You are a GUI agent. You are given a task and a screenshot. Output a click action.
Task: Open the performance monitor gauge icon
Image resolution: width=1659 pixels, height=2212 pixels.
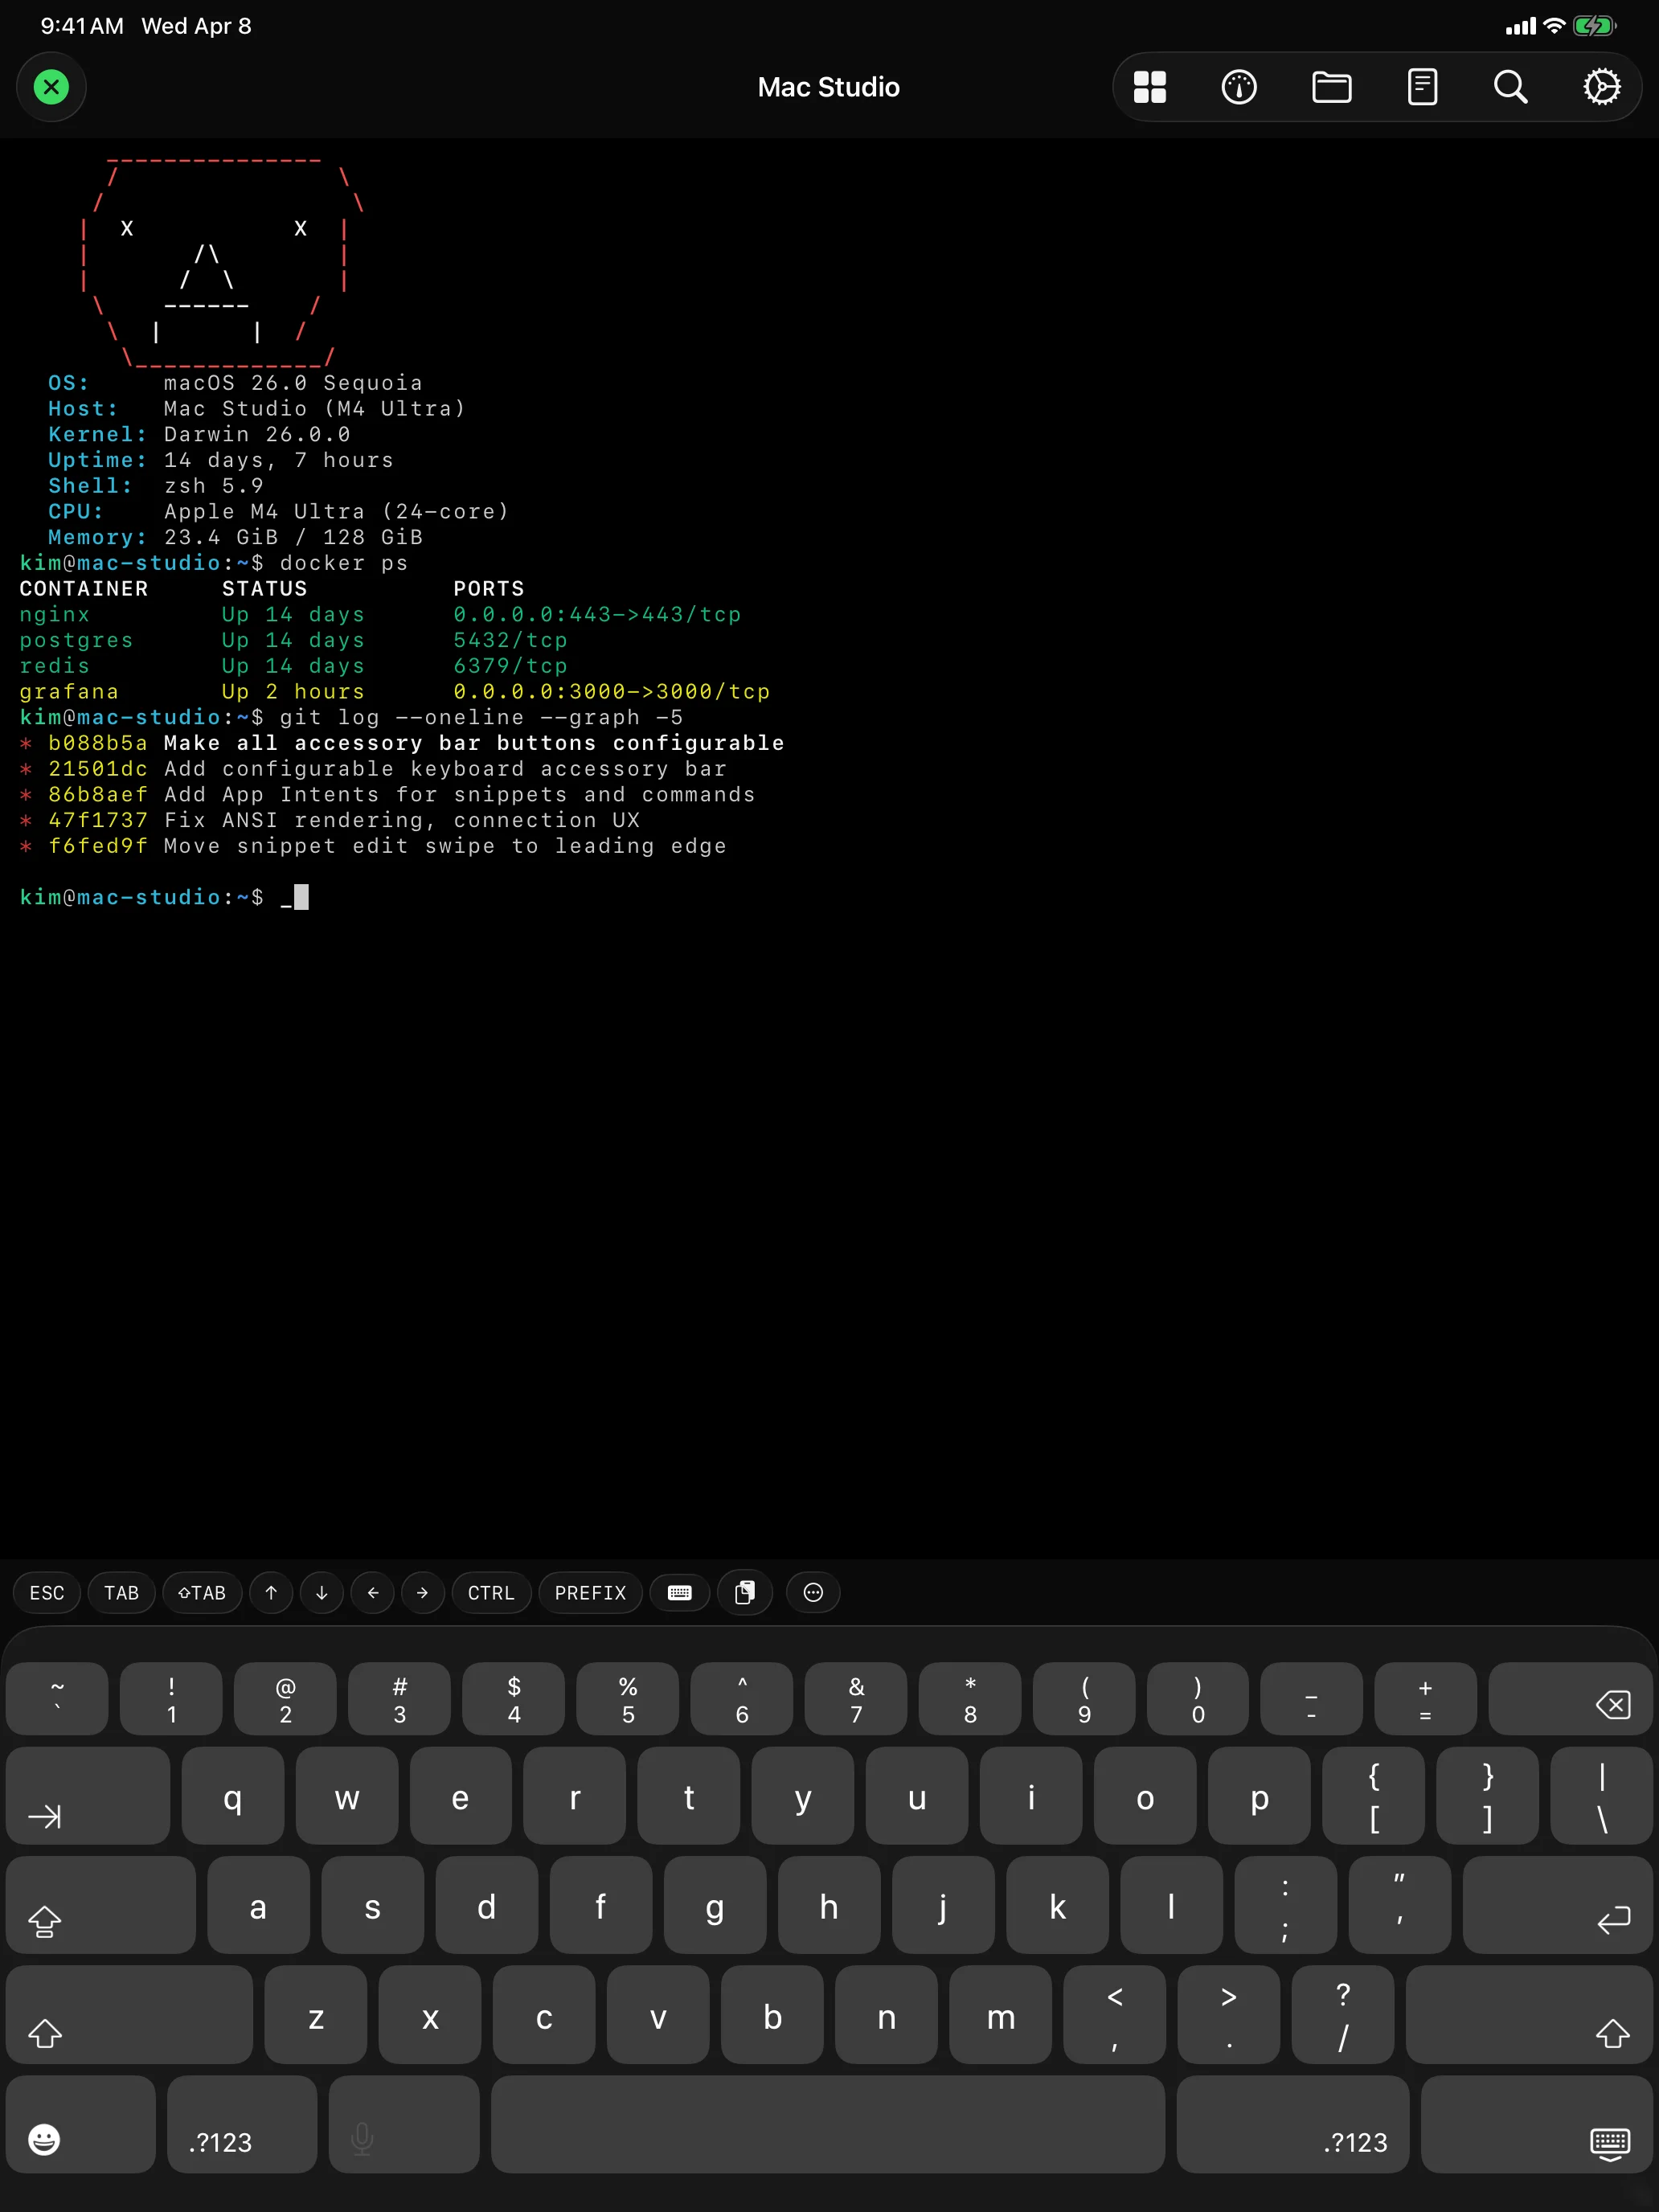[1239, 87]
